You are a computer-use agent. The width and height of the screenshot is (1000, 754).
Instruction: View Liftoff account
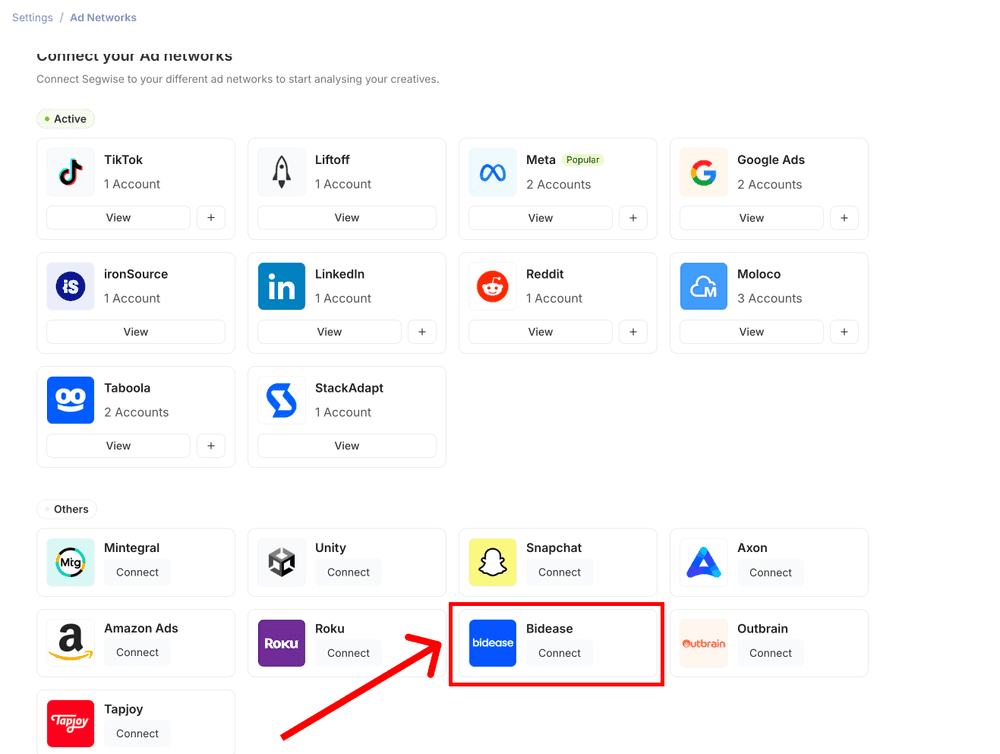[x=347, y=218]
